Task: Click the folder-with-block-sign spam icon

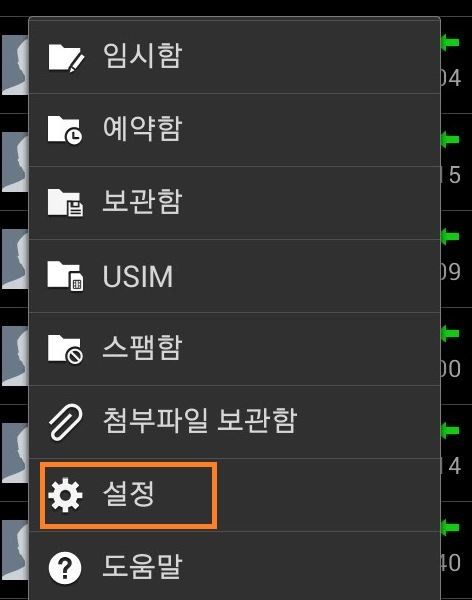Action: 65,349
